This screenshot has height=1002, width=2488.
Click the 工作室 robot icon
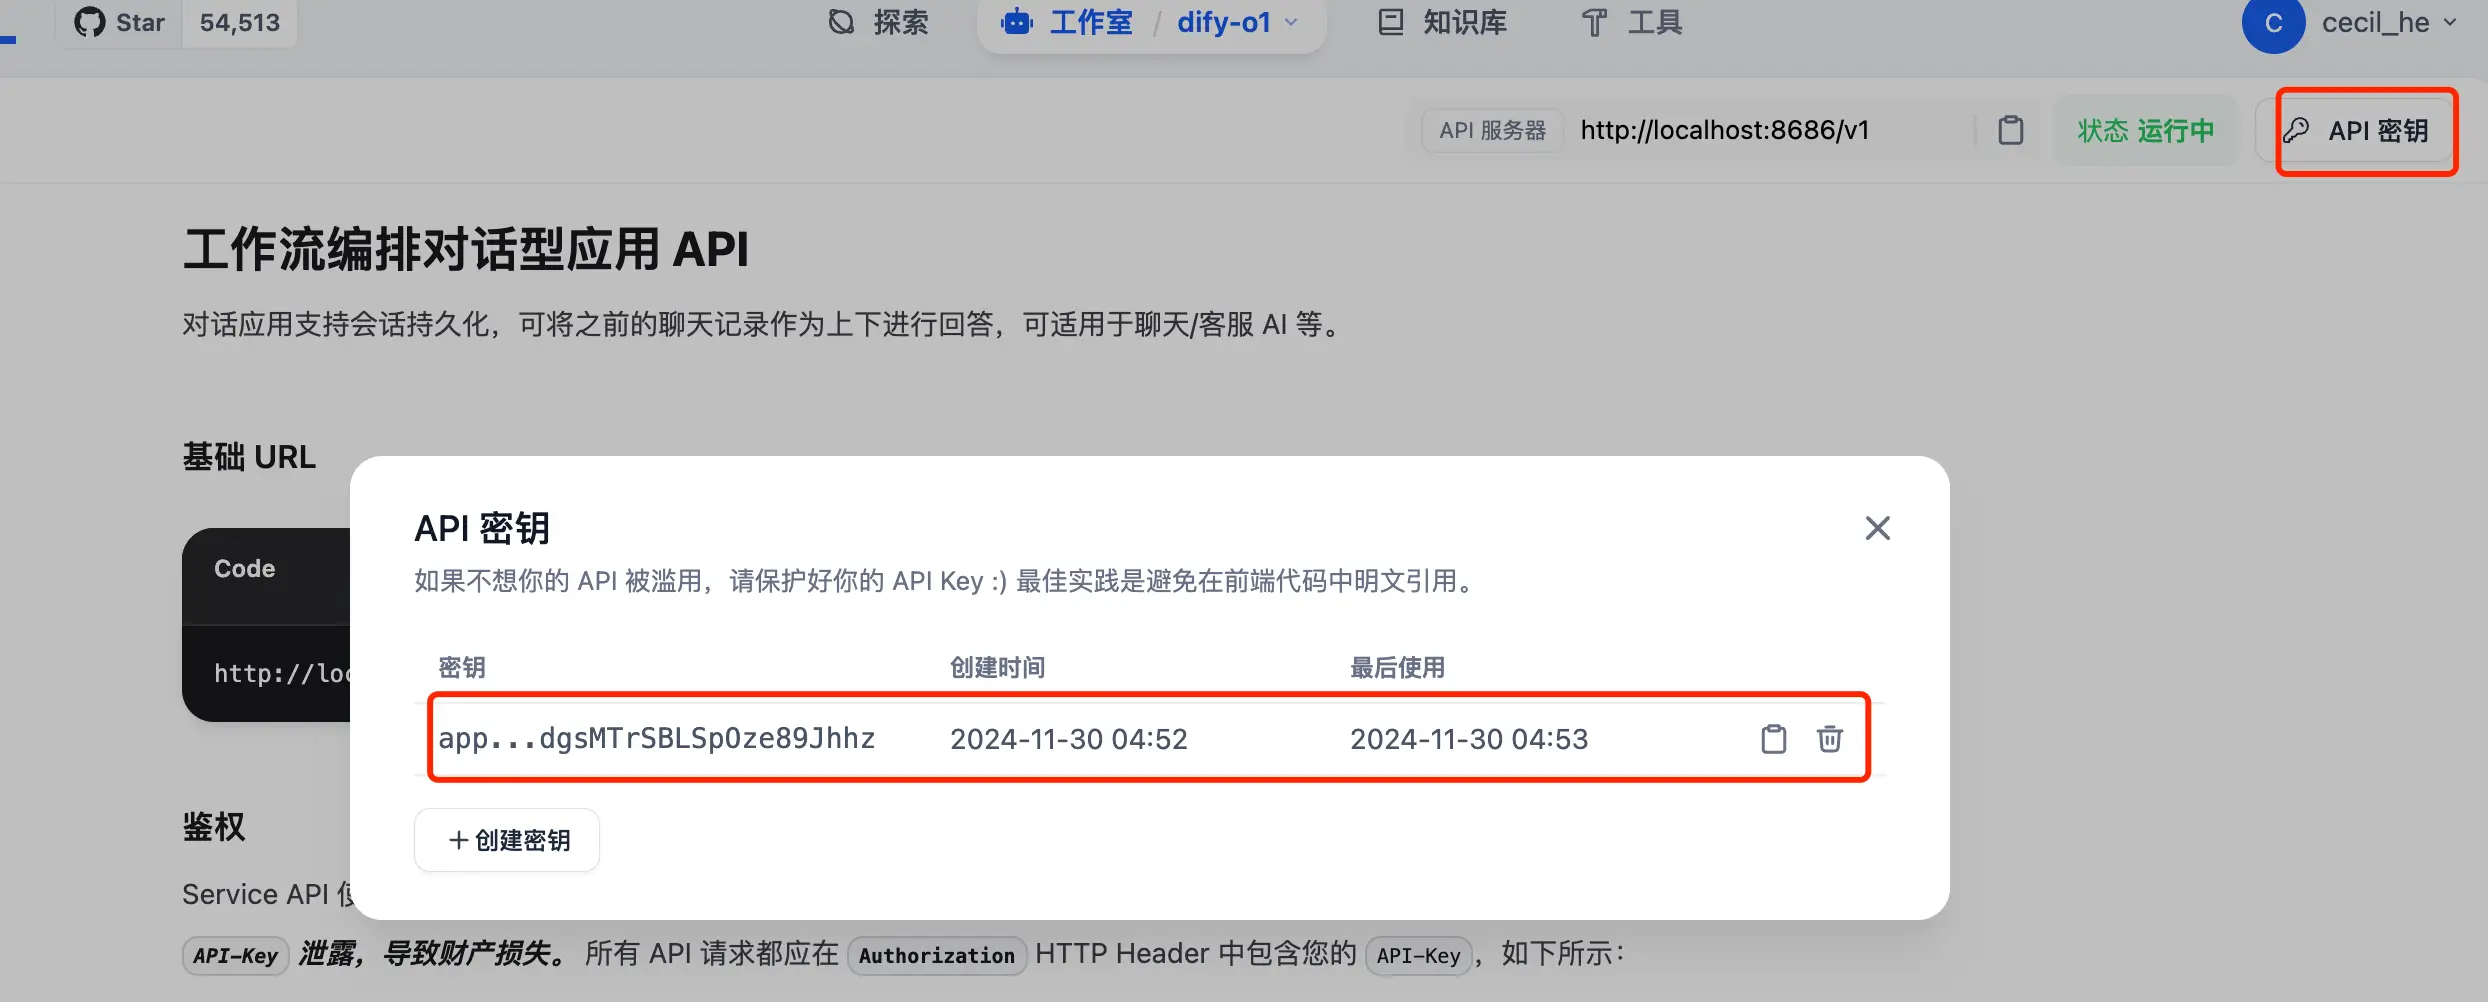pyautogui.click(x=1016, y=22)
